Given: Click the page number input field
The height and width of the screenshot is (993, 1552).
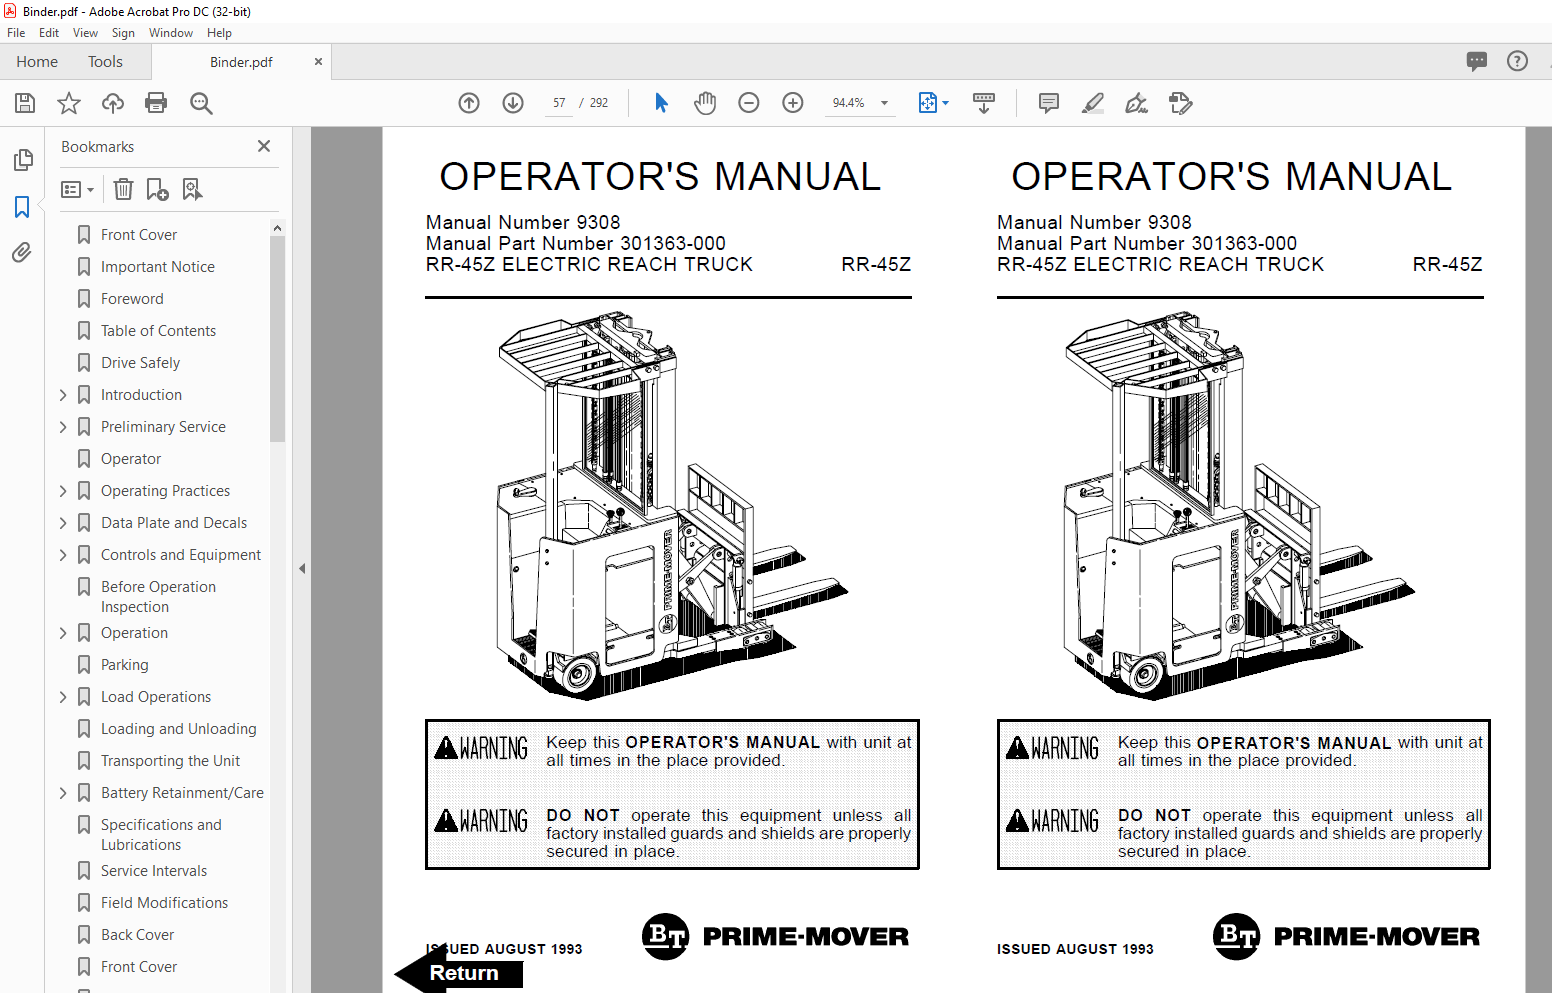Looking at the screenshot, I should (559, 103).
